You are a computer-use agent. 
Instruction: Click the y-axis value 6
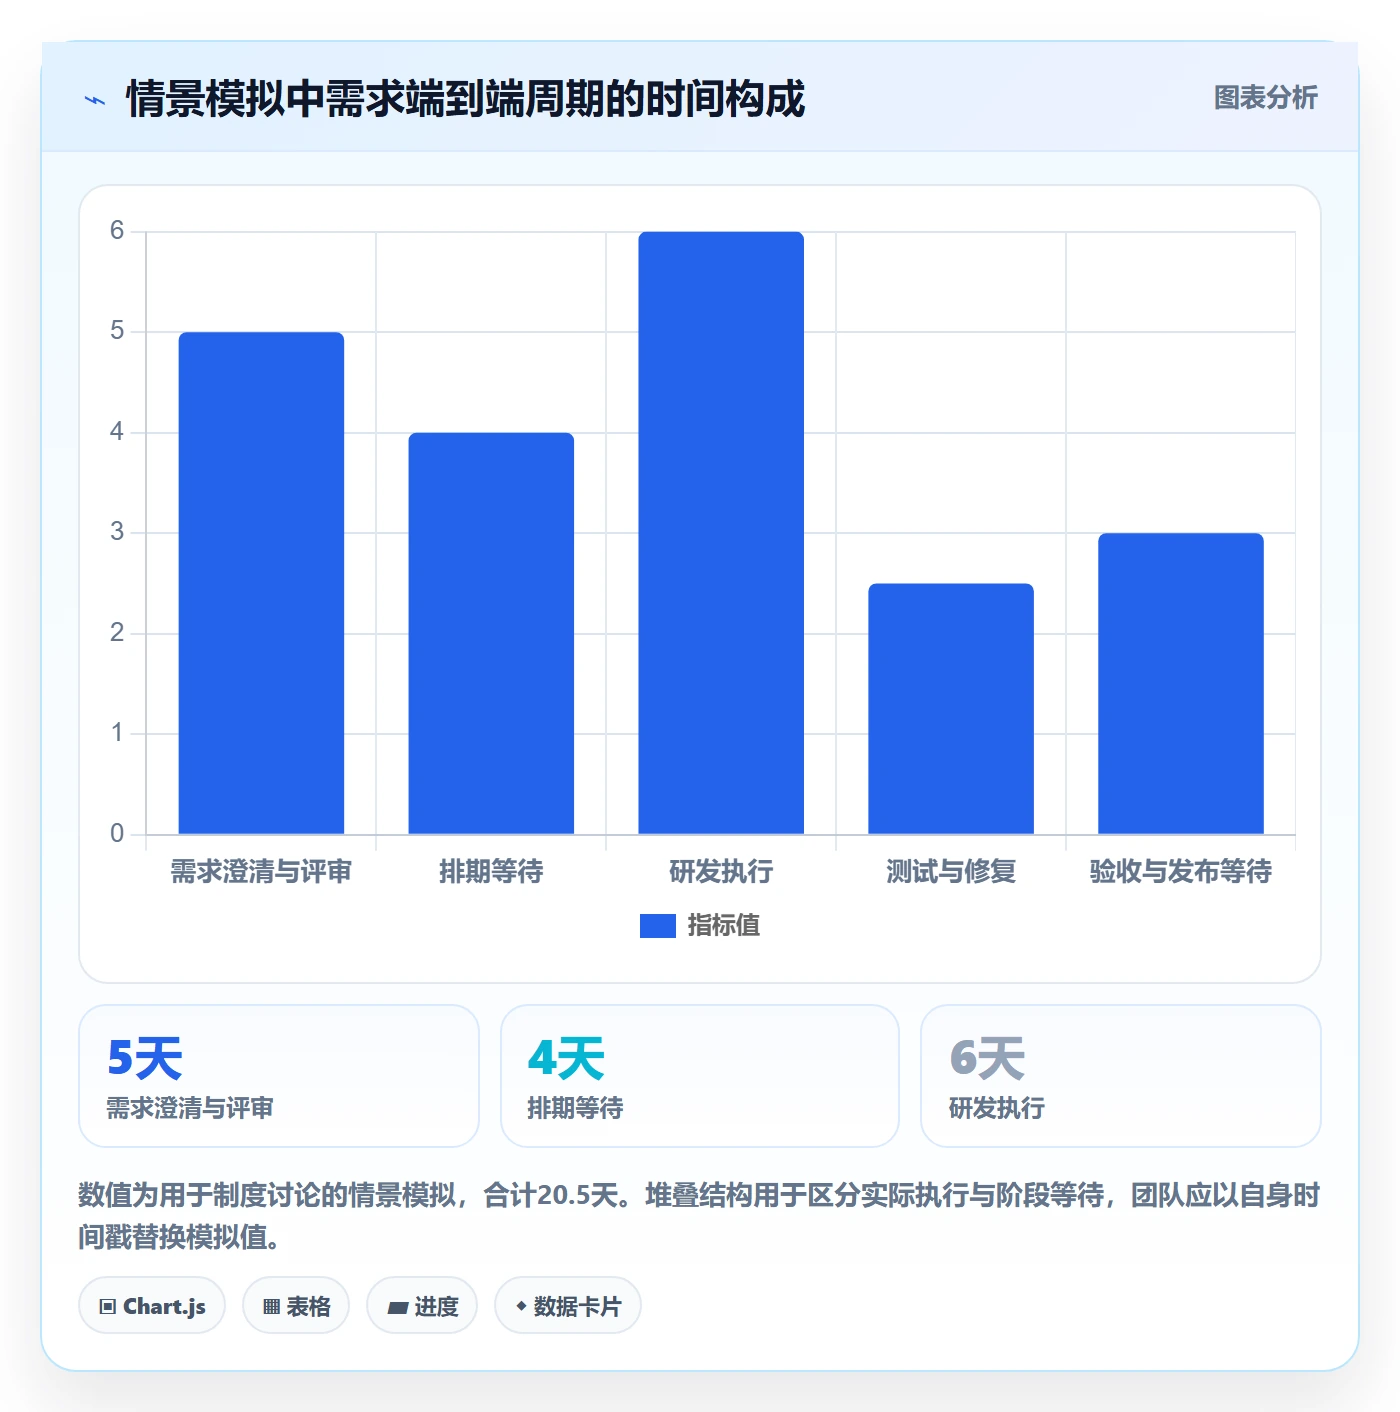click(x=117, y=231)
